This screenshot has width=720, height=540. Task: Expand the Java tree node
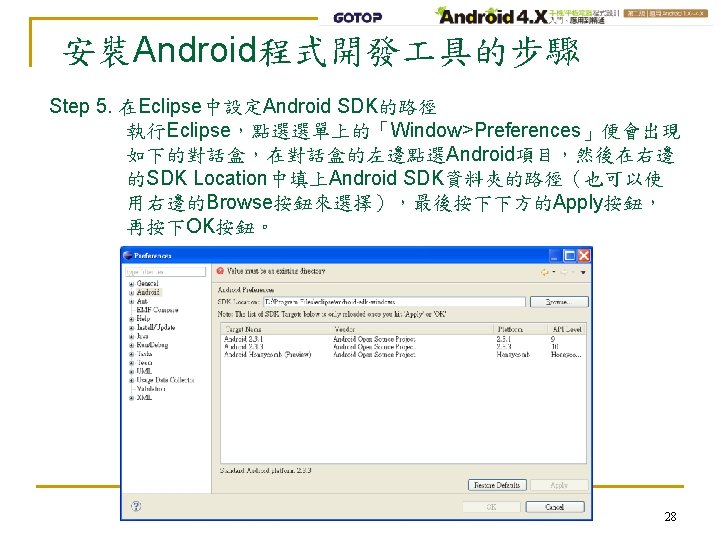point(131,337)
